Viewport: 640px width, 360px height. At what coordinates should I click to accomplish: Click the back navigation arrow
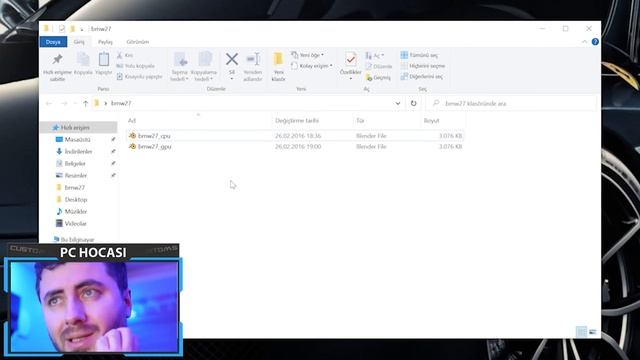(x=49, y=103)
